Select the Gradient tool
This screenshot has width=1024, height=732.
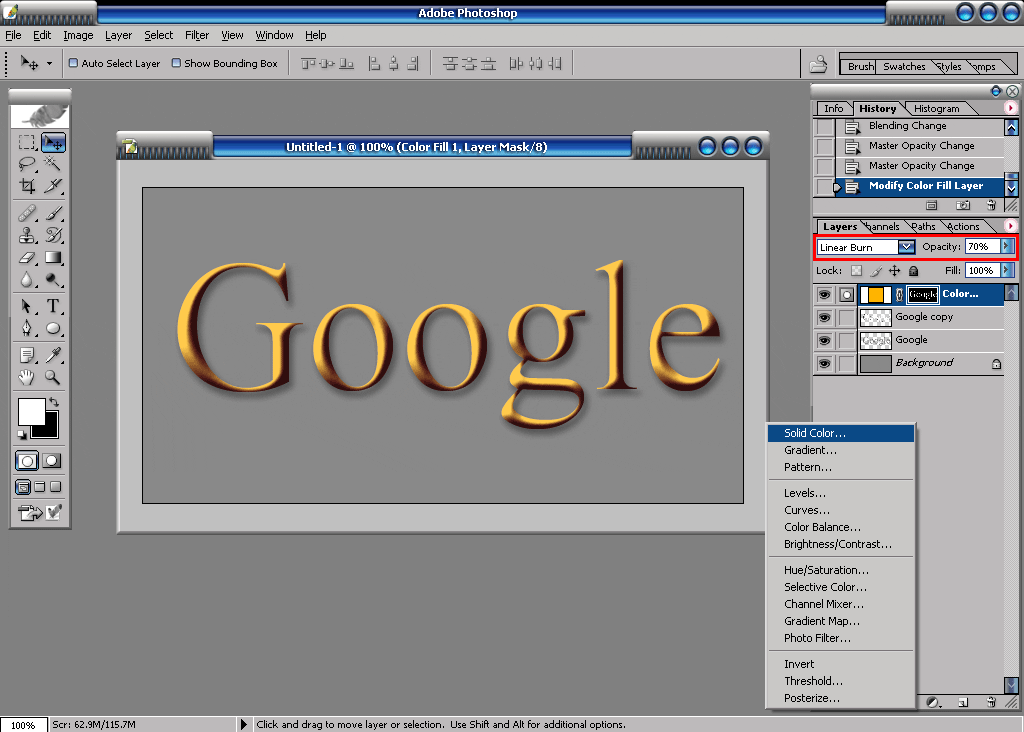53,258
